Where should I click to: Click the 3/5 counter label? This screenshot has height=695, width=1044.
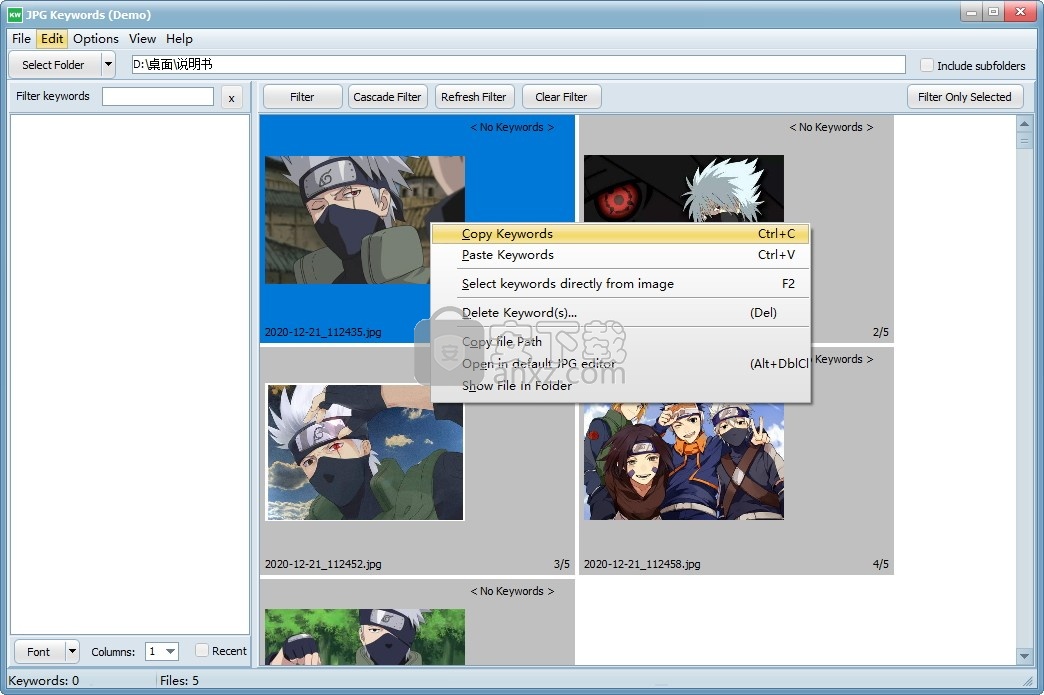pos(561,564)
